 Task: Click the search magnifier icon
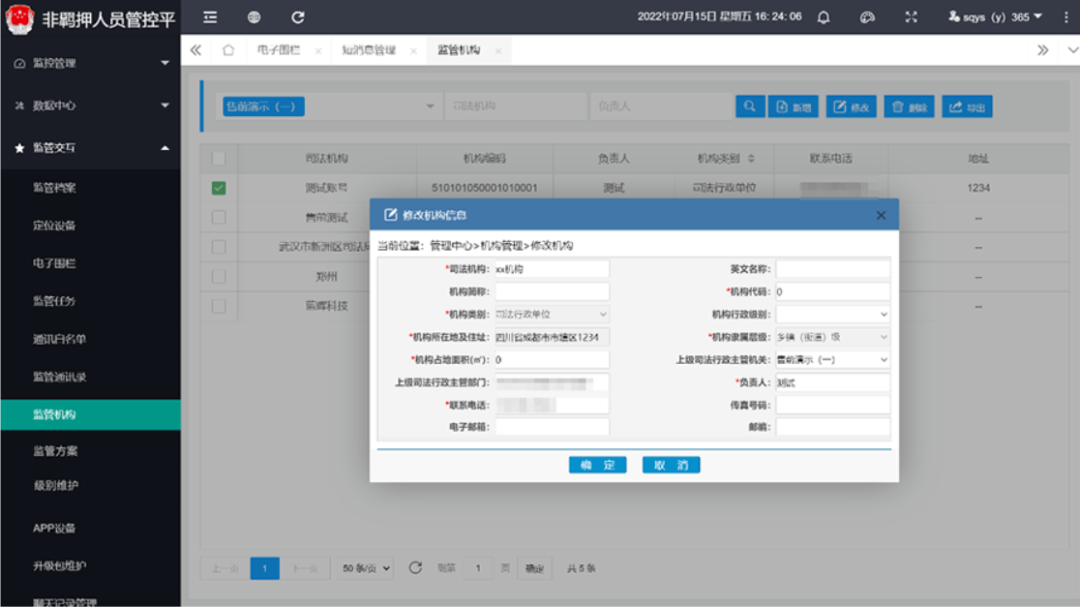751,106
